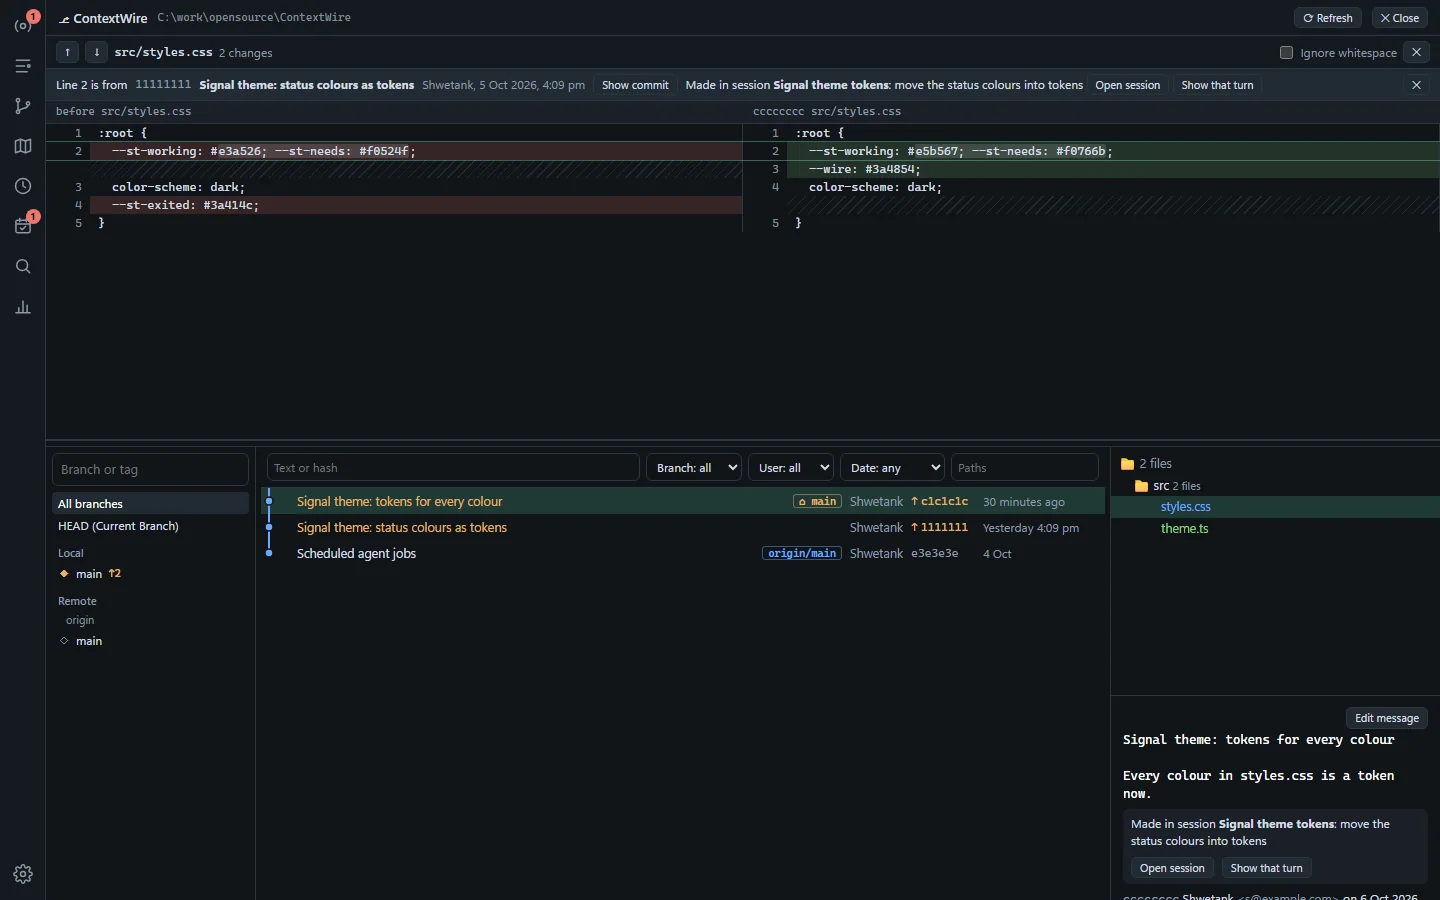
Task: Jump to previous change with up arrow
Action: coord(67,52)
